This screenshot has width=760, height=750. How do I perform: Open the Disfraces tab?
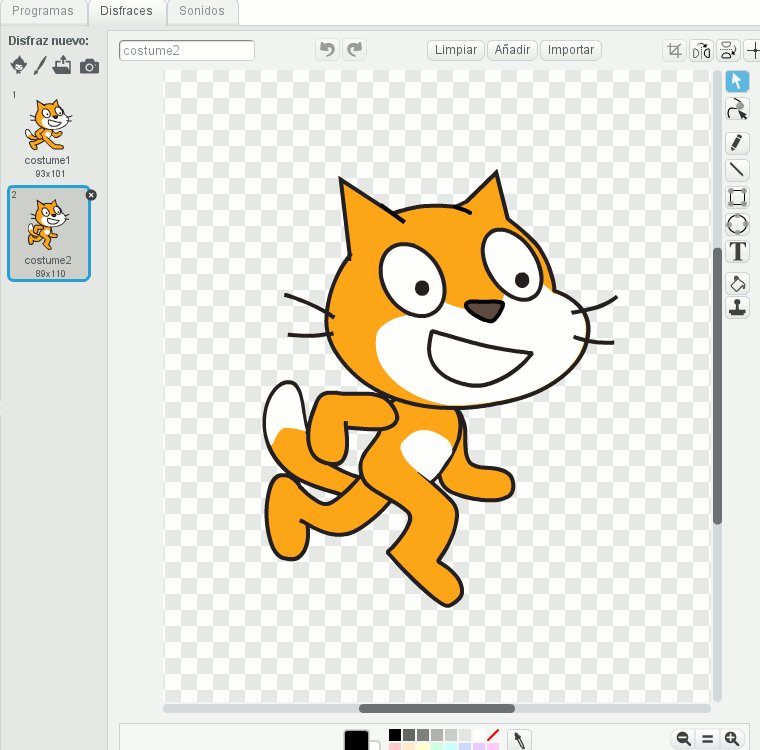tap(126, 11)
